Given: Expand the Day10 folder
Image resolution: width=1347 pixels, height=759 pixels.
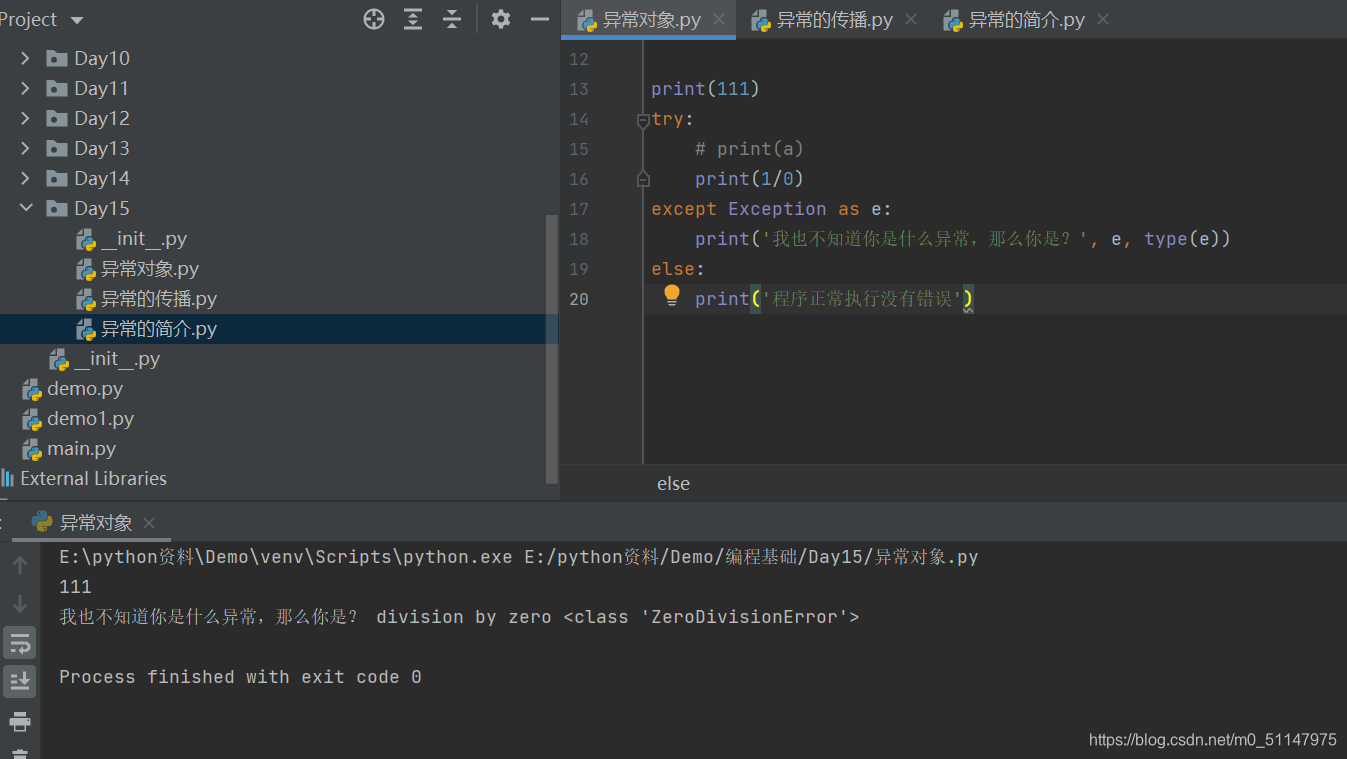Looking at the screenshot, I should (25, 58).
